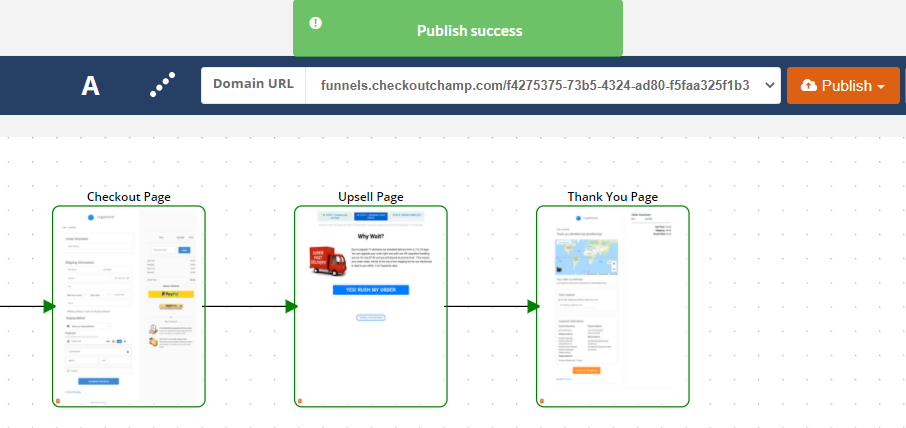Select the Thank You Page thumbnail

pos(612,306)
